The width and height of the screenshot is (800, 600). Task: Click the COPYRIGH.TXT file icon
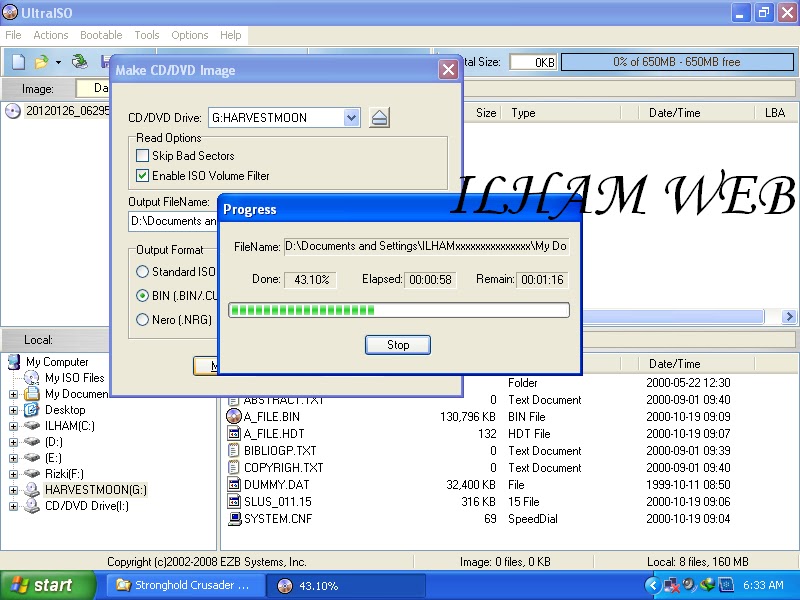point(234,467)
